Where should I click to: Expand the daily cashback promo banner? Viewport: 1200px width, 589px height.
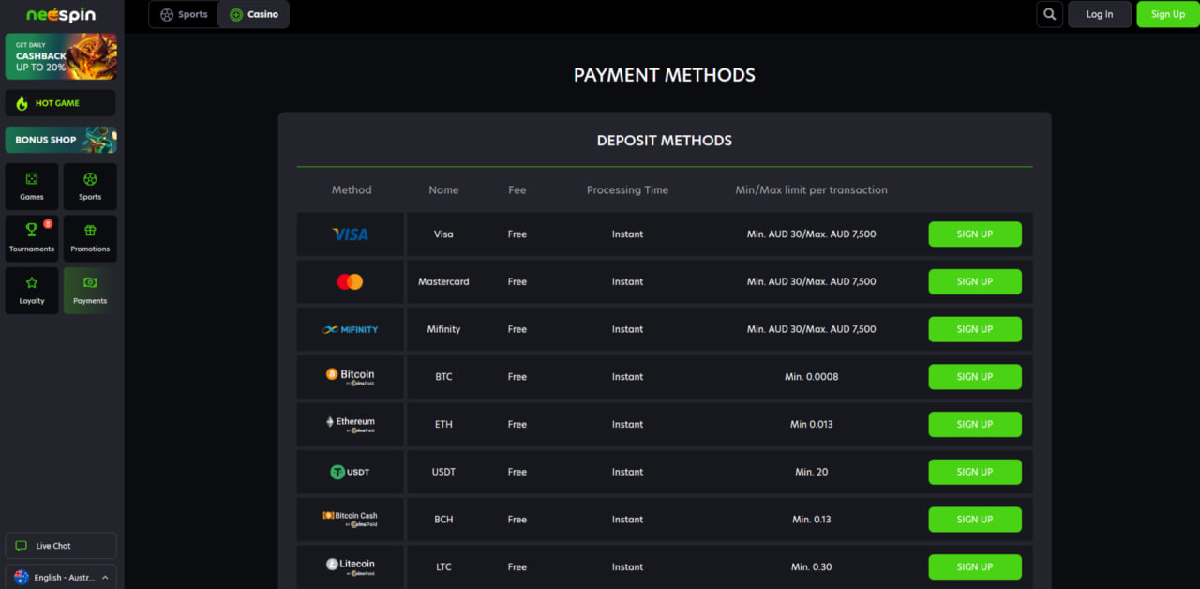click(60, 57)
